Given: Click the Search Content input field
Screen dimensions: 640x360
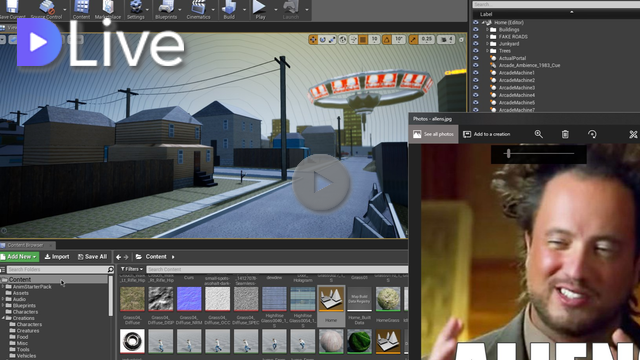Looking at the screenshot, I should point(277,269).
